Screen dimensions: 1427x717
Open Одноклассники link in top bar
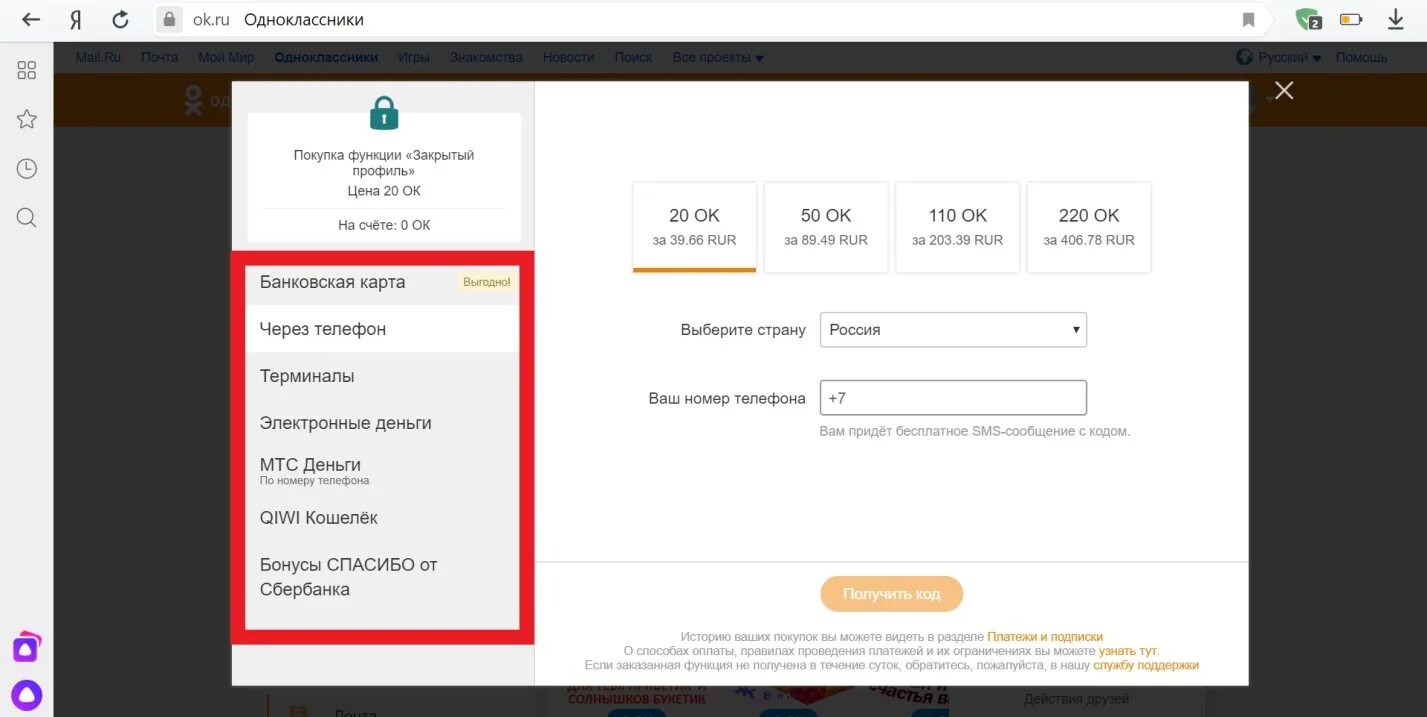(326, 58)
